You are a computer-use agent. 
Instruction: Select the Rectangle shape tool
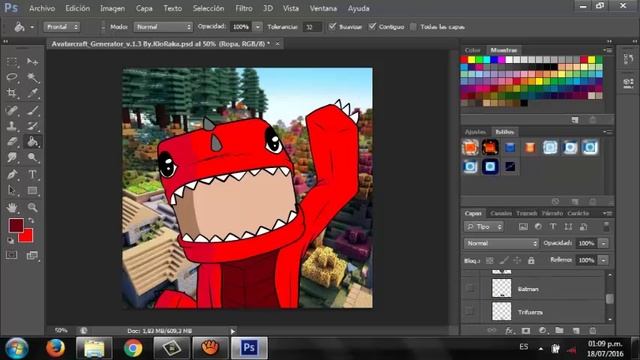point(32,190)
